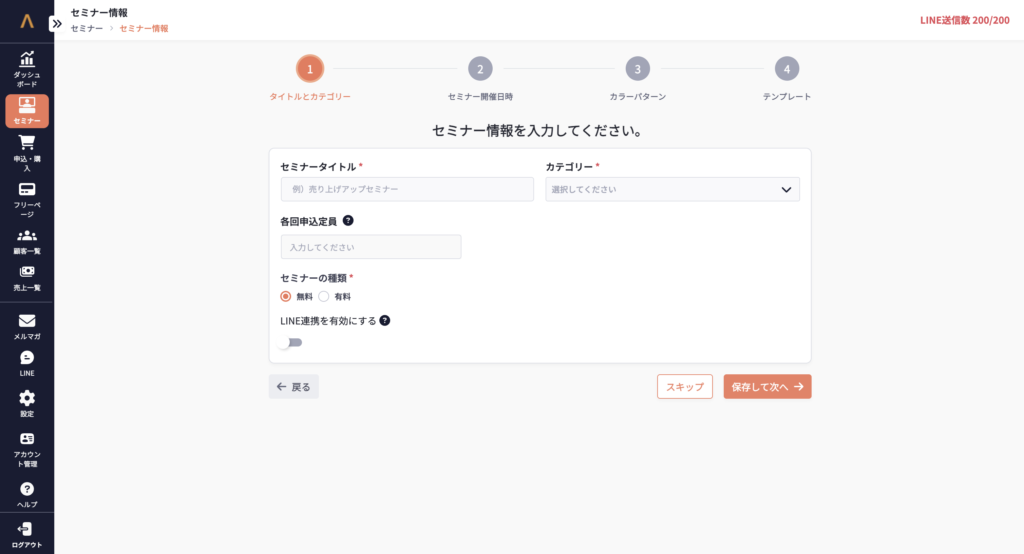Click the スキップ button
The height and width of the screenshot is (554, 1024).
coord(685,387)
